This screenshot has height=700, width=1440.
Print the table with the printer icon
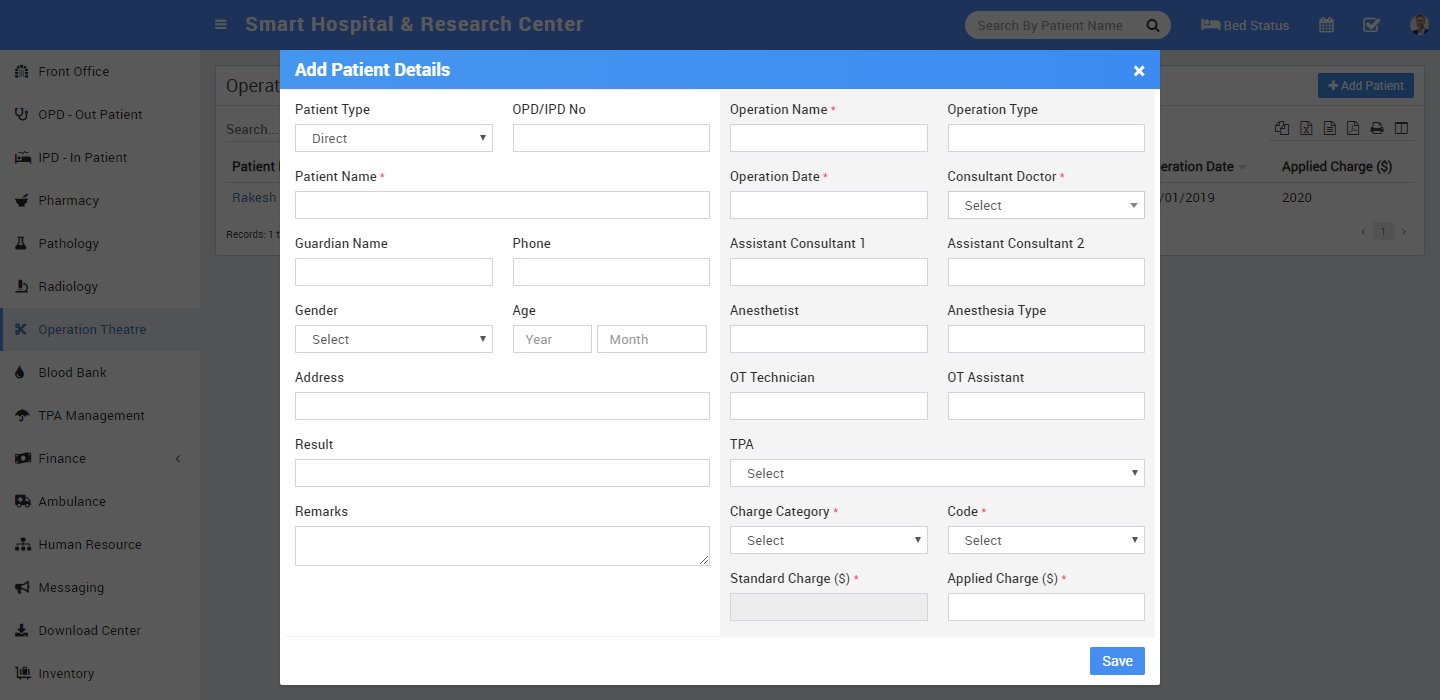click(x=1377, y=128)
